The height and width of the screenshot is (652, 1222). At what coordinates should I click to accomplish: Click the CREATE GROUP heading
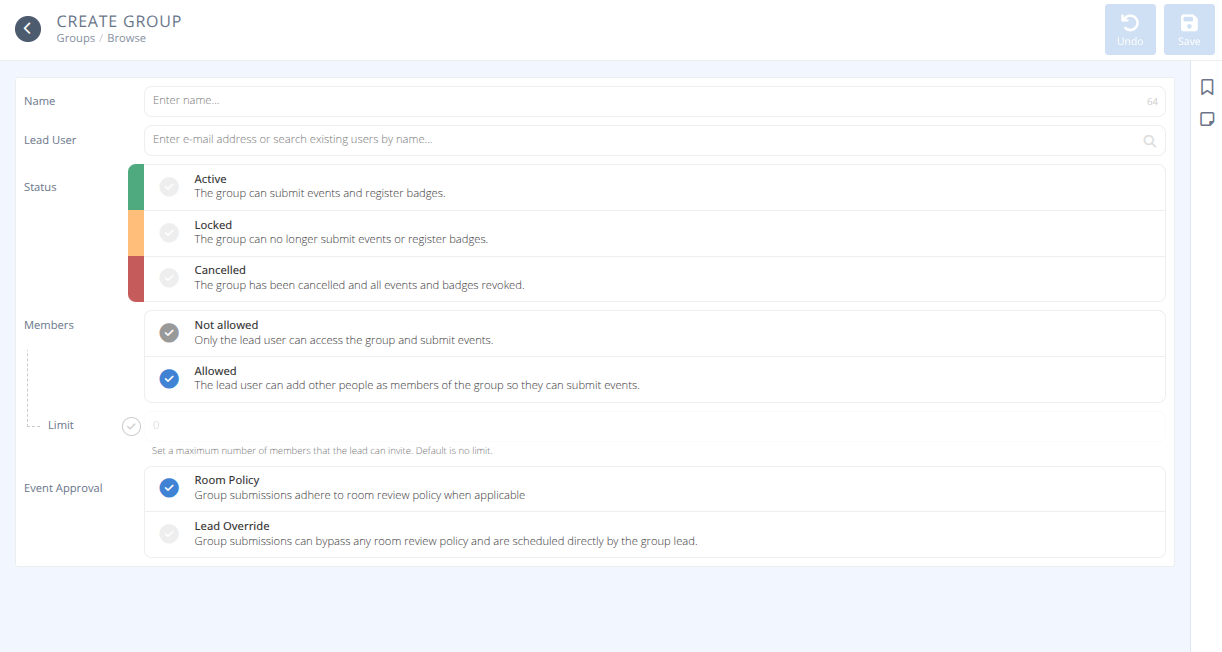coord(119,21)
